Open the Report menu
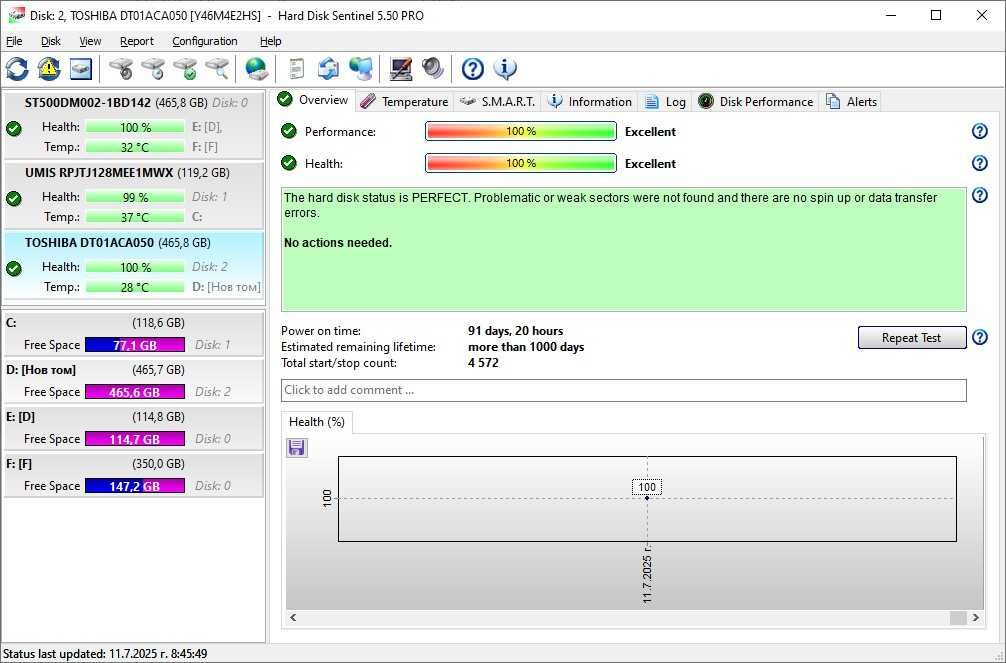 [137, 41]
